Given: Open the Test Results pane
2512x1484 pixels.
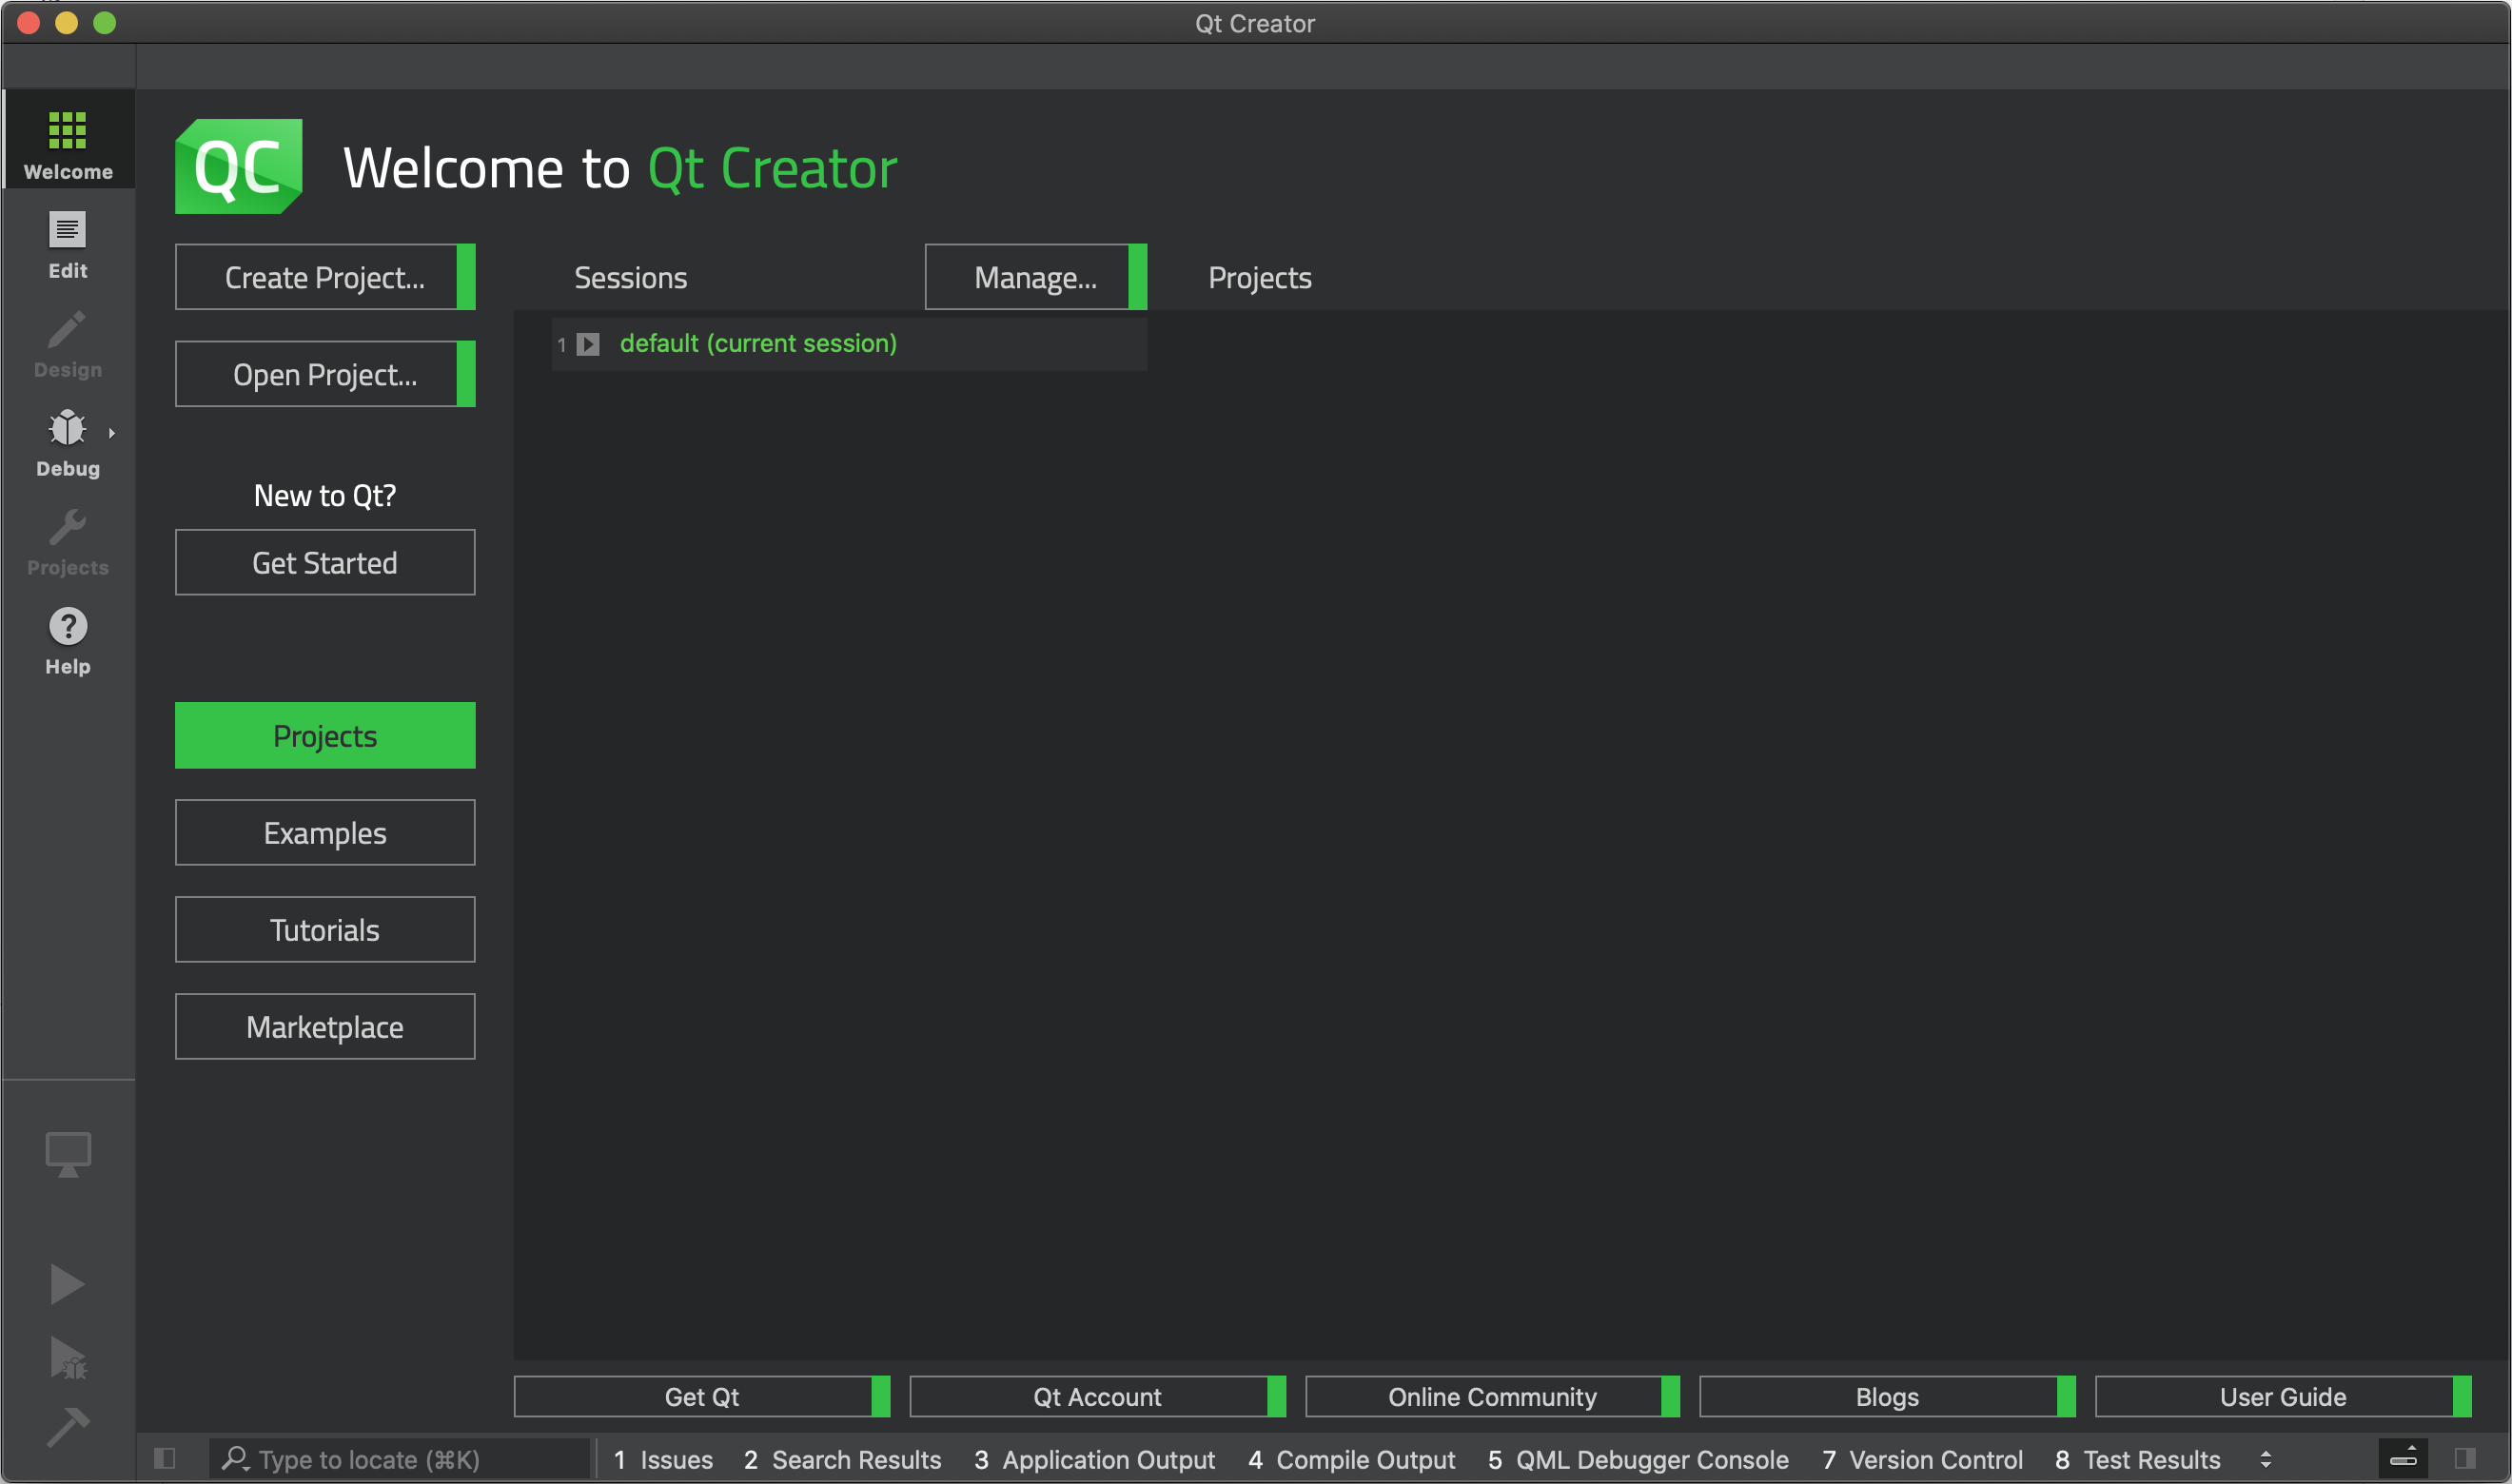Looking at the screenshot, I should tap(2138, 1459).
